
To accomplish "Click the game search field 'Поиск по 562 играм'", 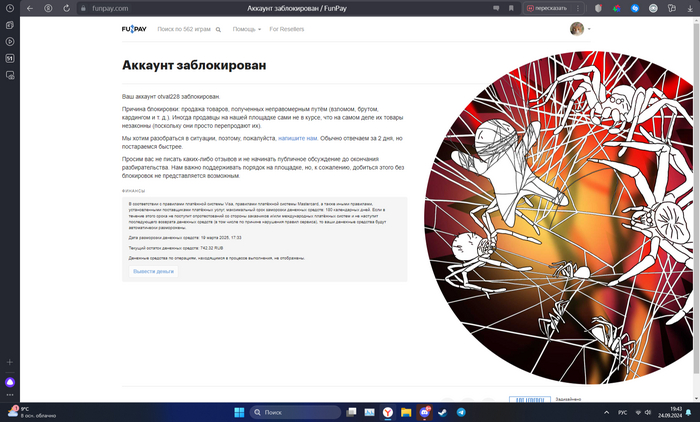I will click(x=184, y=29).
